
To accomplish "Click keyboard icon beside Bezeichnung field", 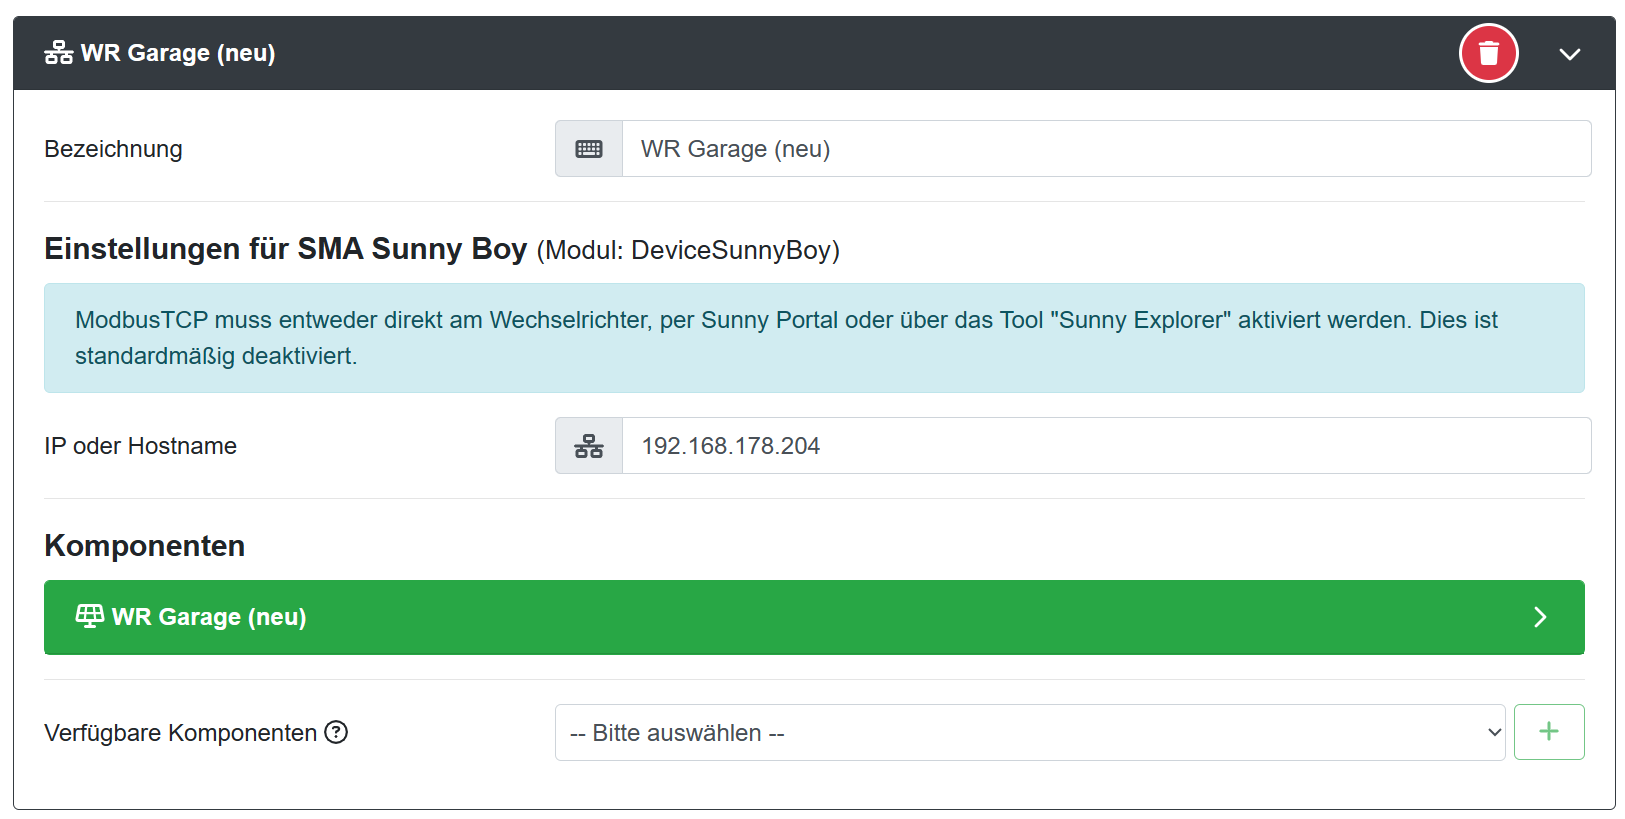I will (589, 149).
